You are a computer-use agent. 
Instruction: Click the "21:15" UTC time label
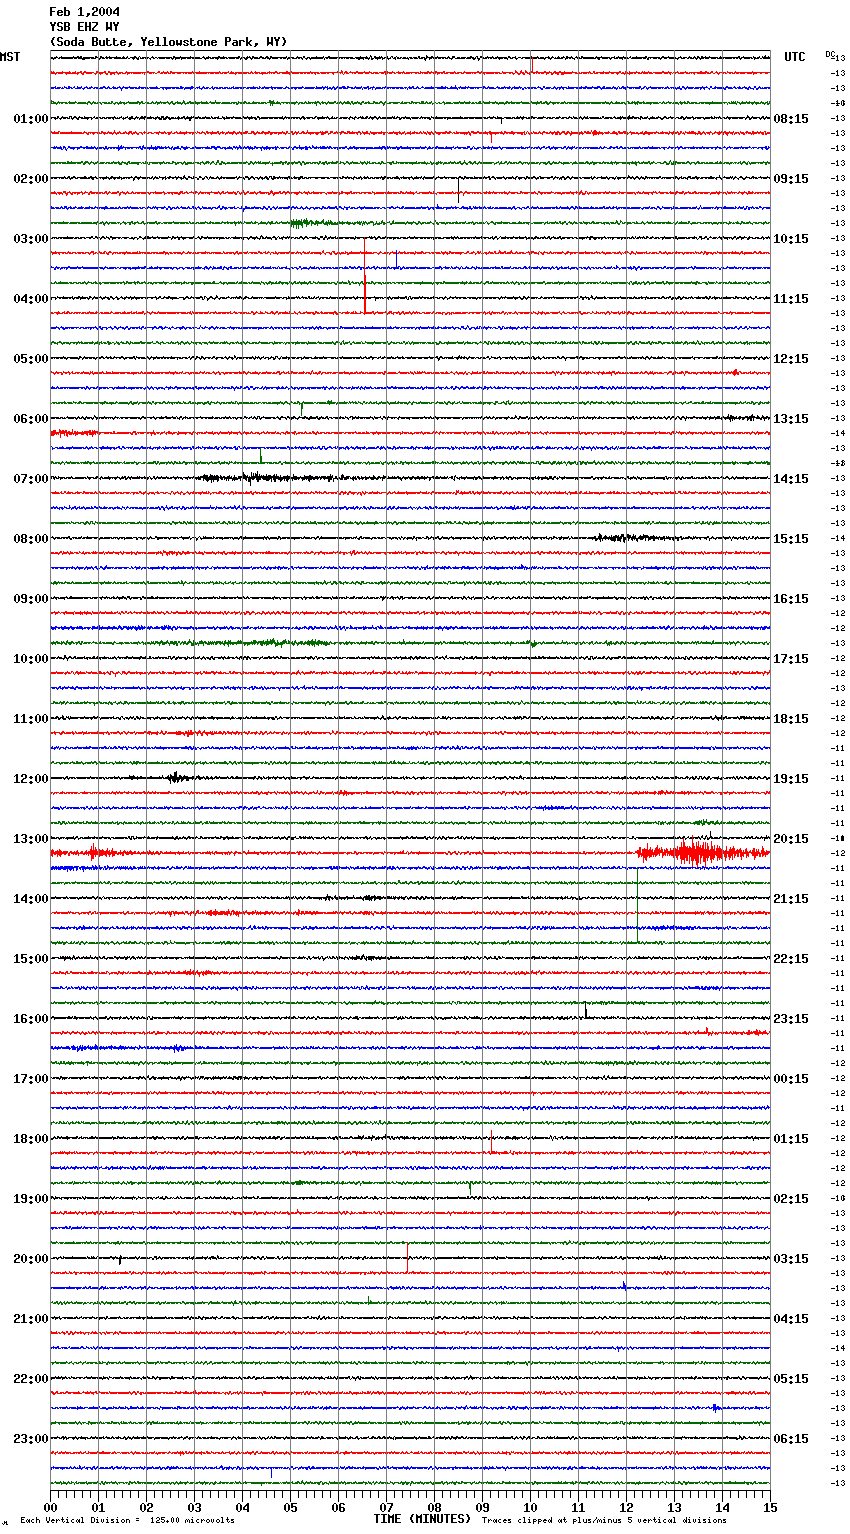click(791, 899)
